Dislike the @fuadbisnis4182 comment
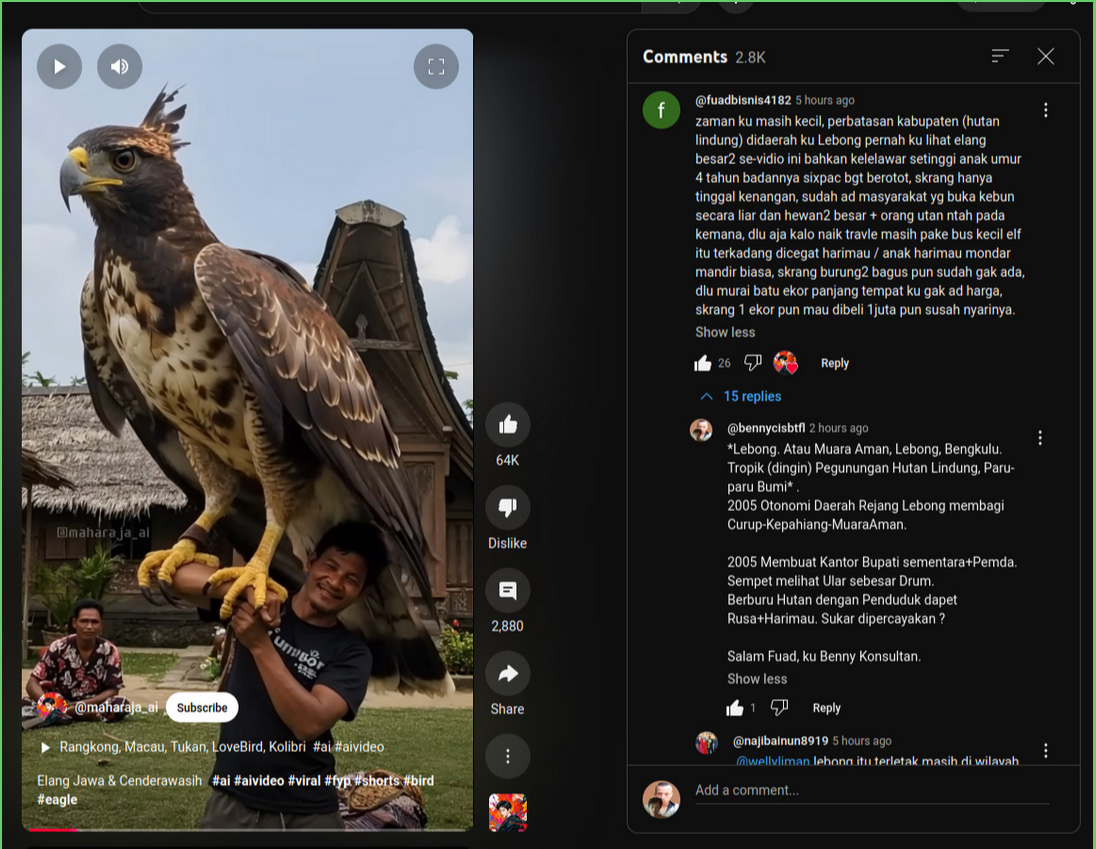Viewport: 1096px width, 849px height. click(753, 363)
